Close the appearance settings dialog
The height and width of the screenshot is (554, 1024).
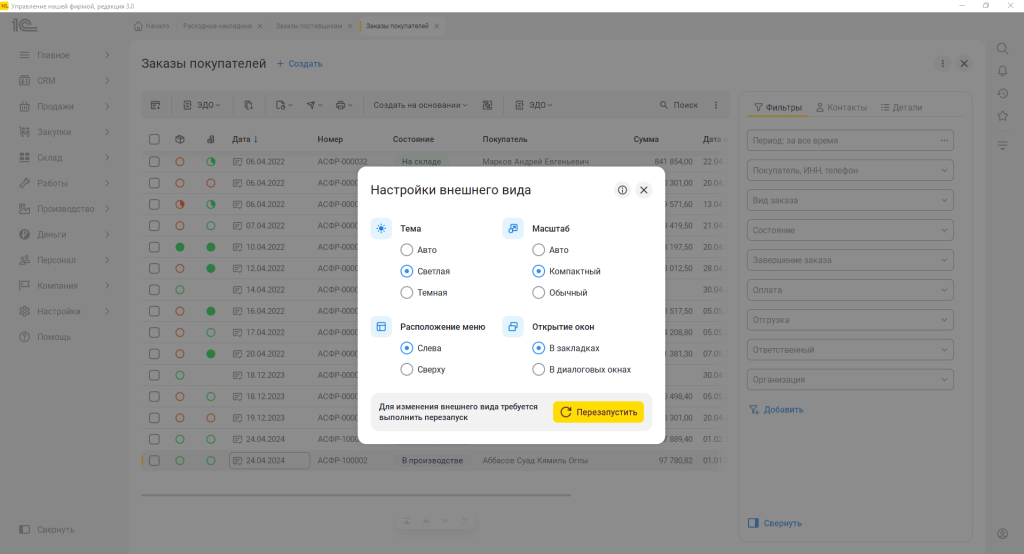click(644, 190)
